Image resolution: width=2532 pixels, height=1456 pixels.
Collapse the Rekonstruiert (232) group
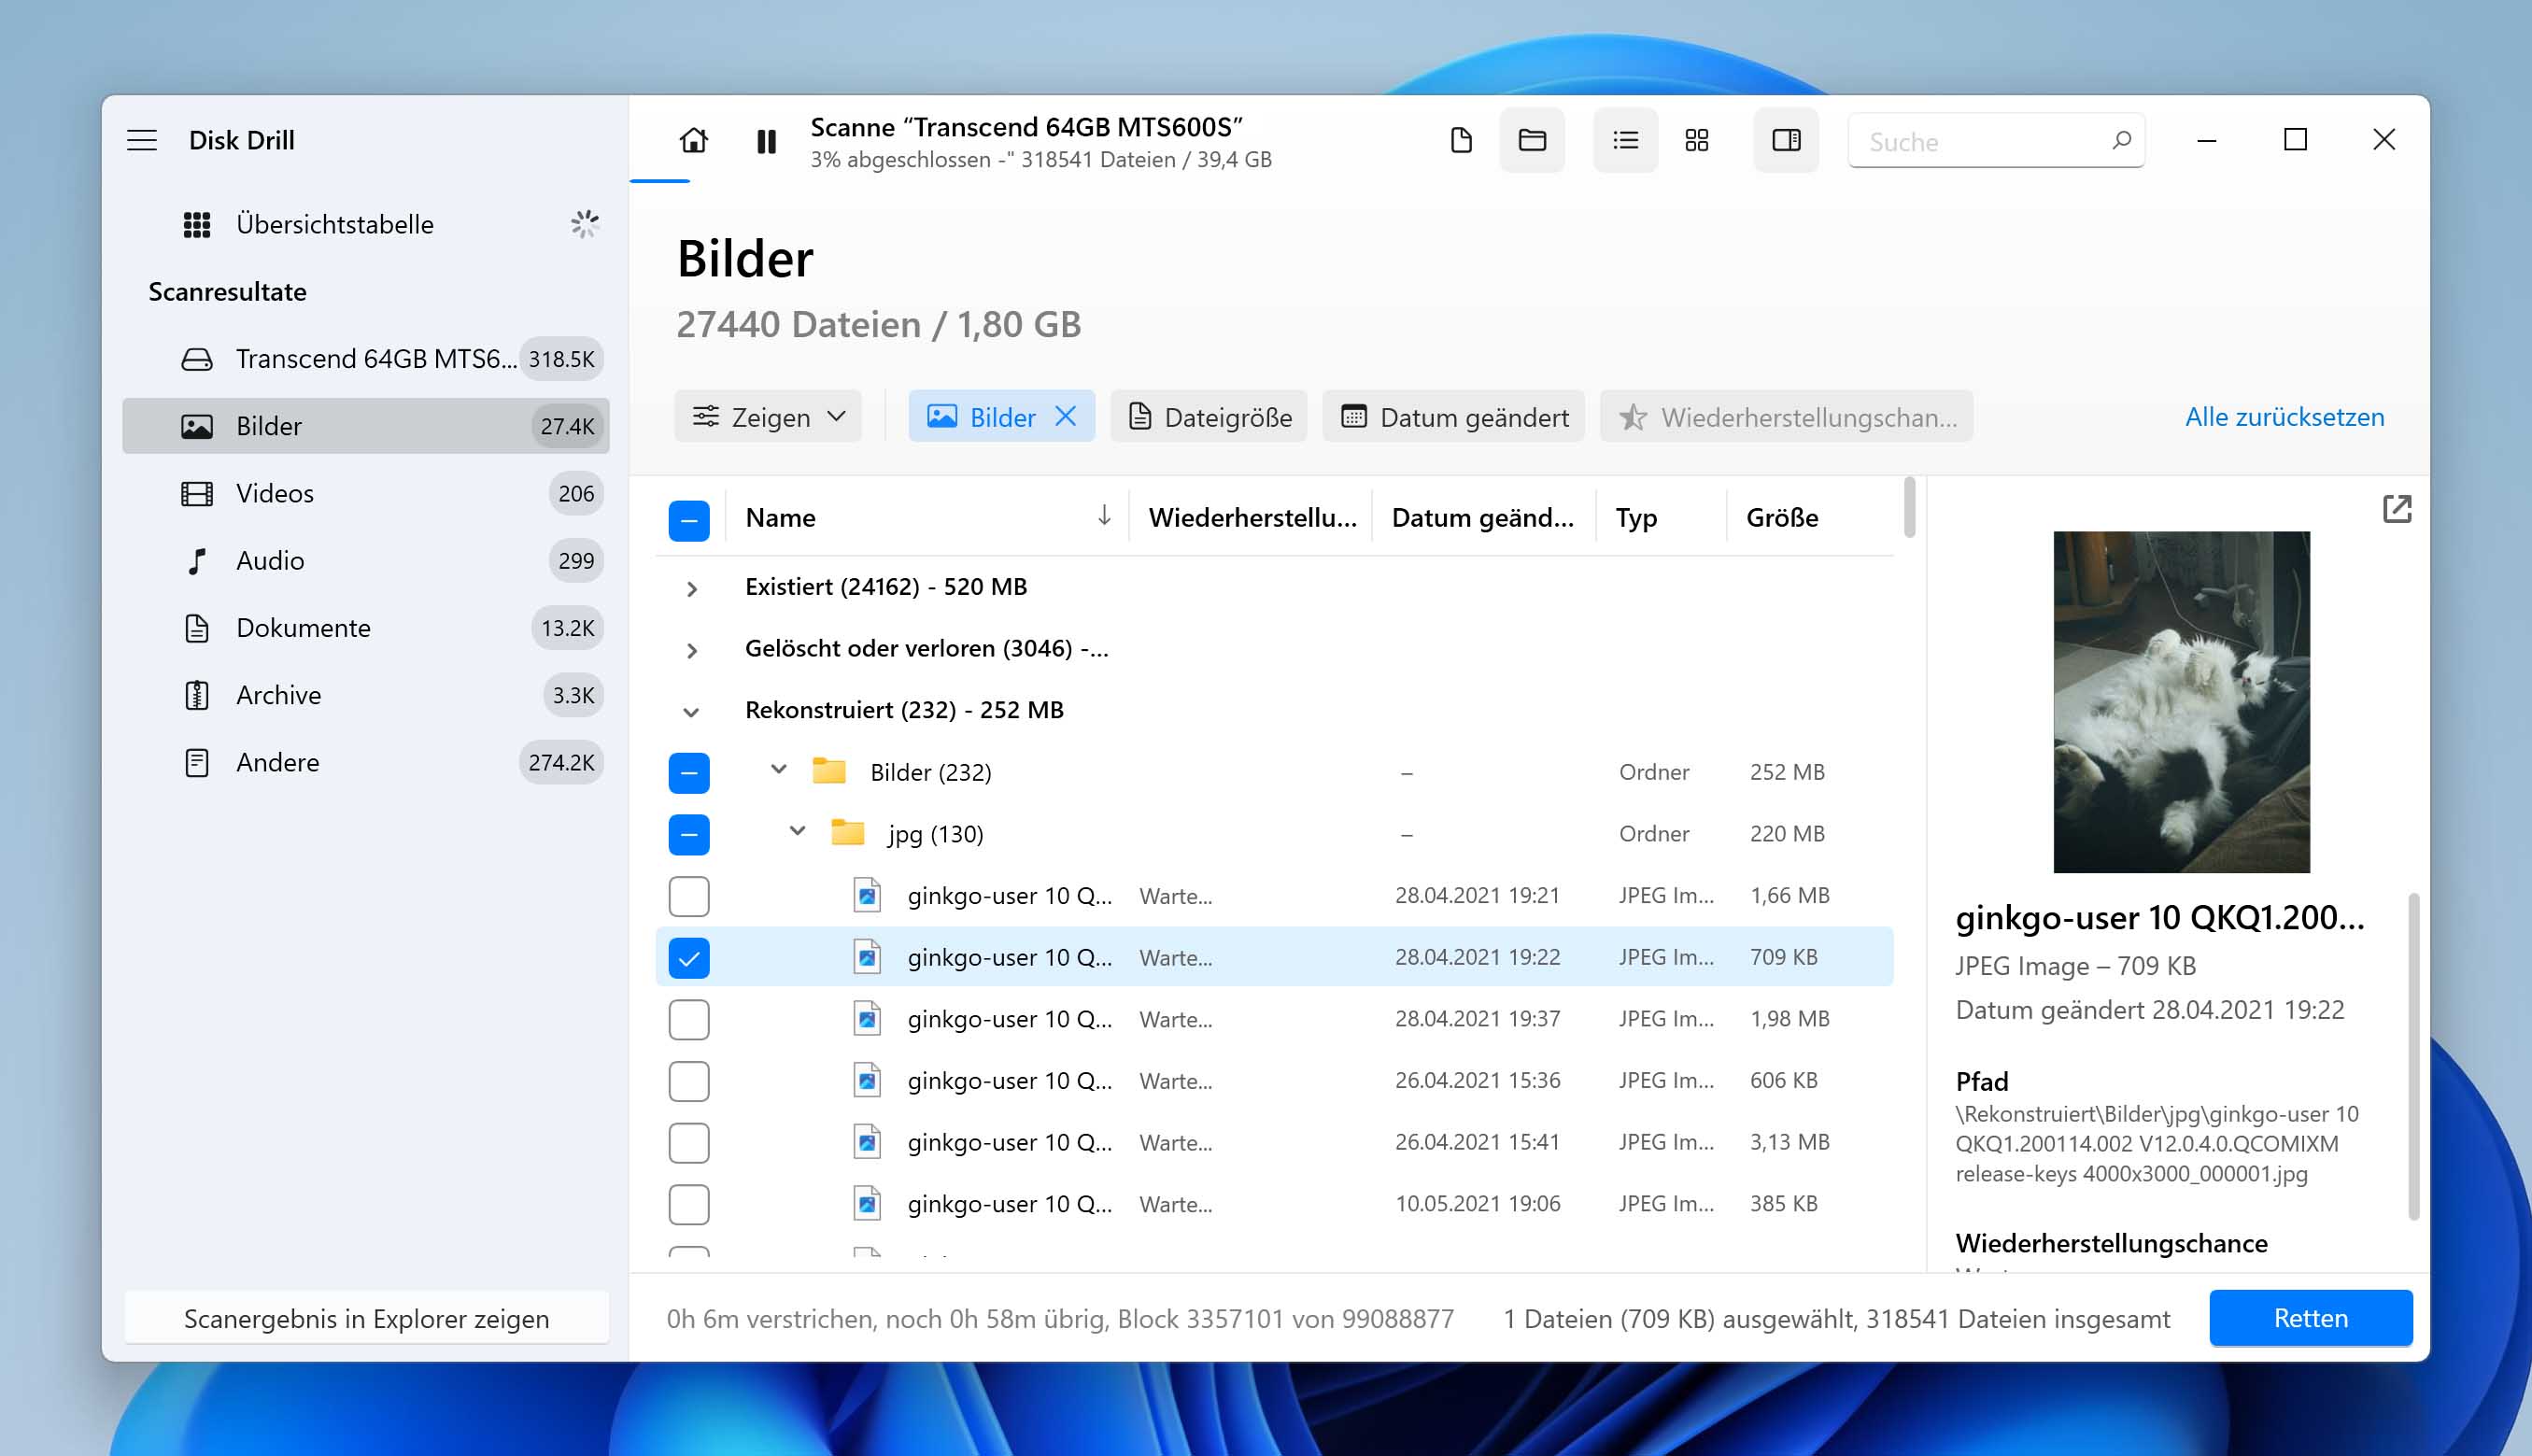691,712
